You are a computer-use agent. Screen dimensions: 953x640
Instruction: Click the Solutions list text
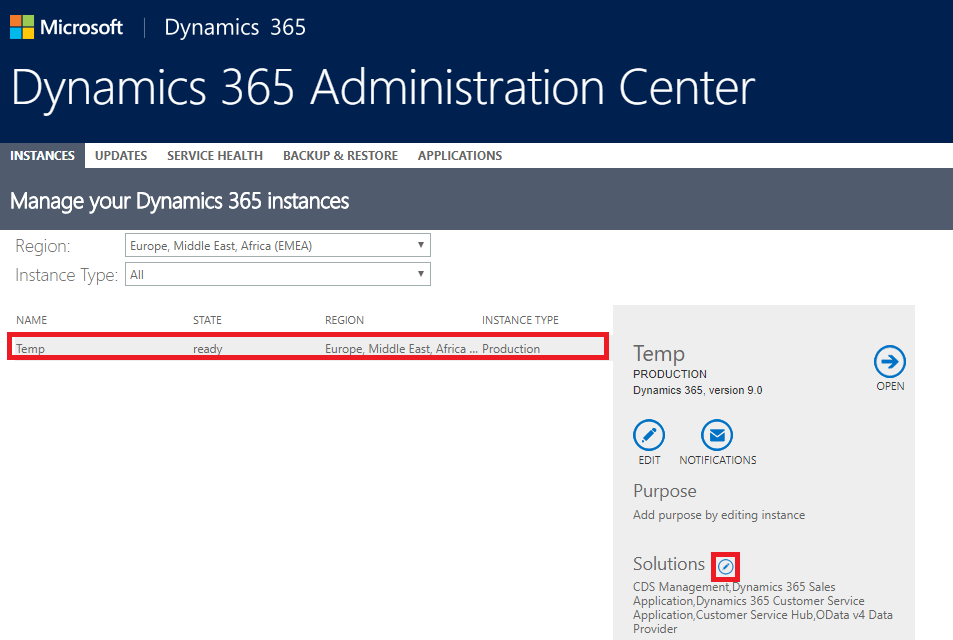point(763,608)
